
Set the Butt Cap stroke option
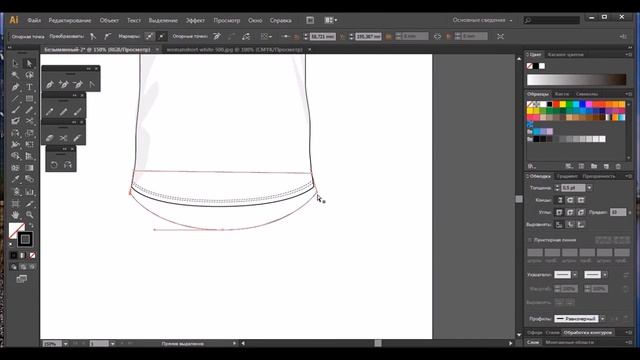pos(560,200)
